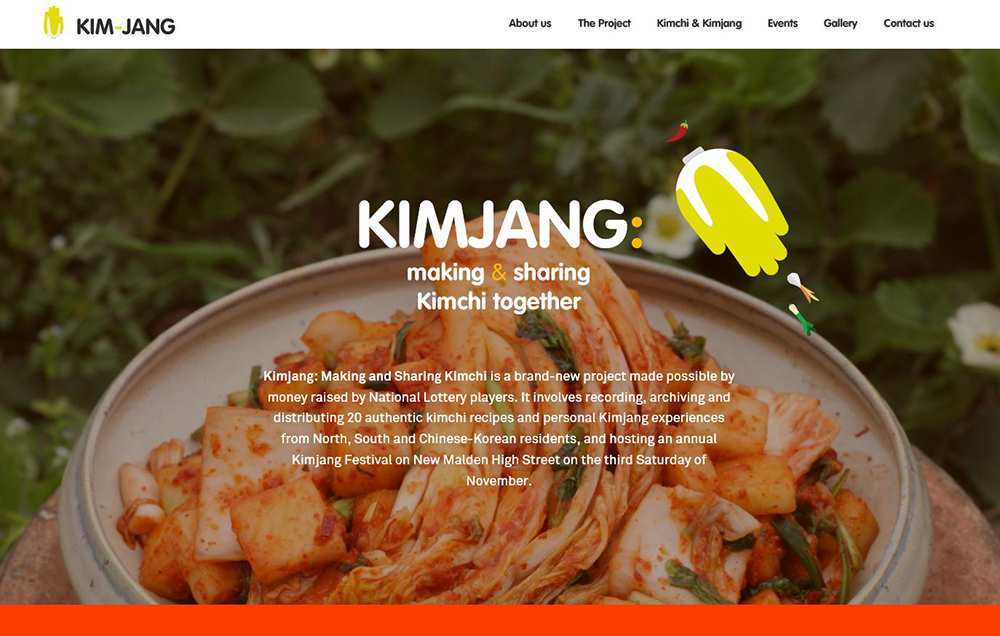
Task: Click the orange colon after KIMJANG
Action: click(x=636, y=232)
